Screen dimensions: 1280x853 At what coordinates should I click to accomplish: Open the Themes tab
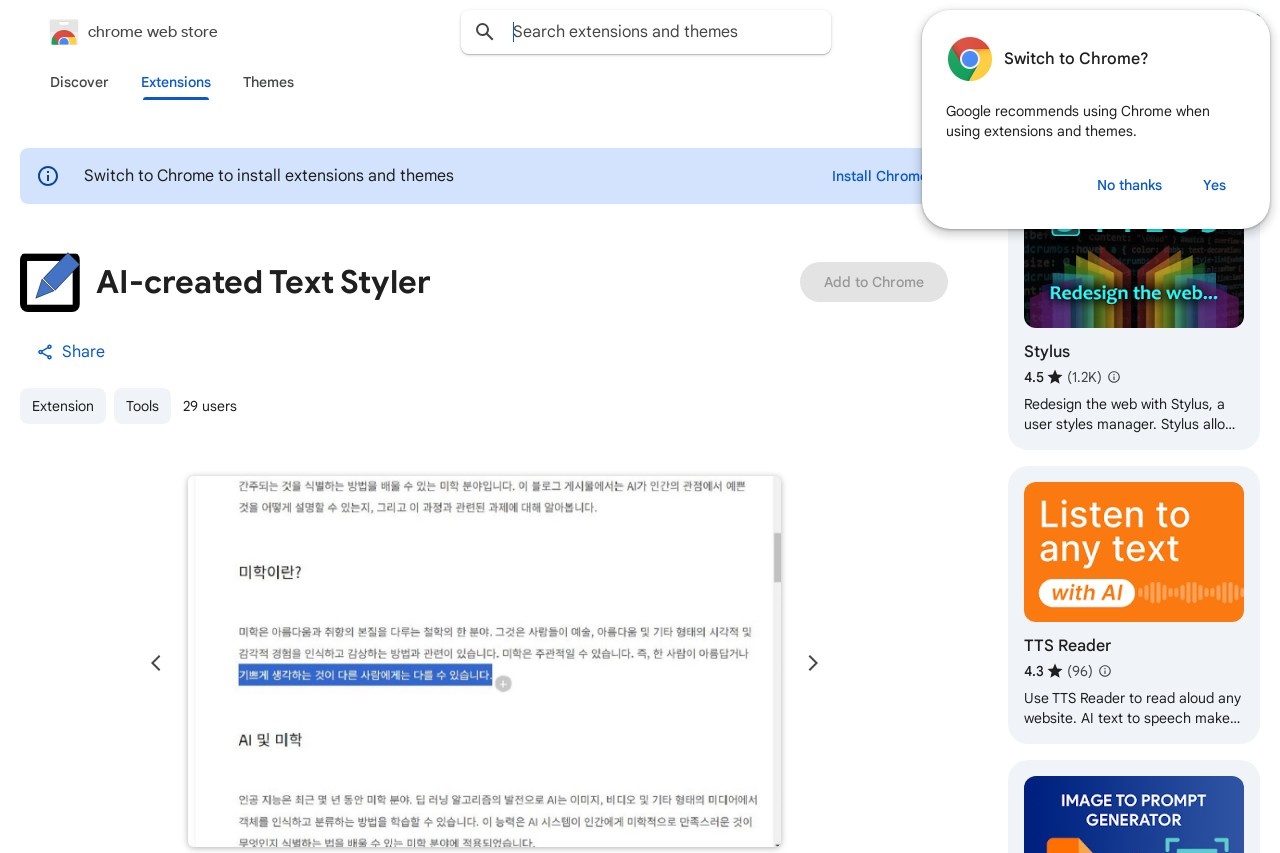[x=268, y=82]
